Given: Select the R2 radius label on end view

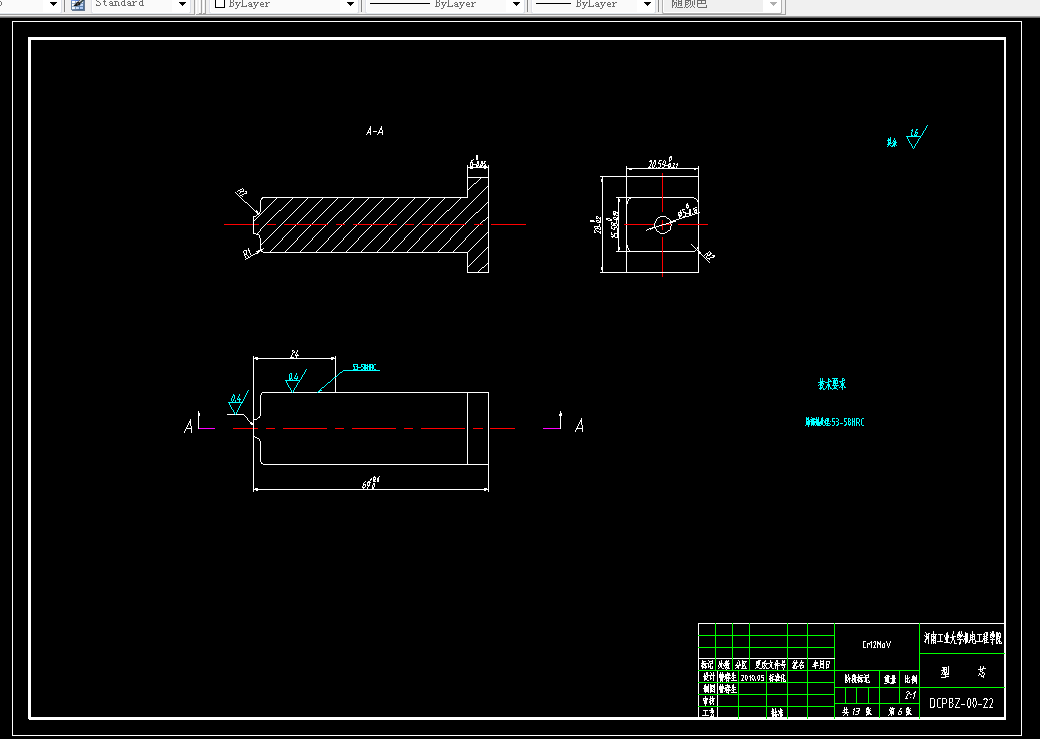Looking at the screenshot, I should point(709,256).
